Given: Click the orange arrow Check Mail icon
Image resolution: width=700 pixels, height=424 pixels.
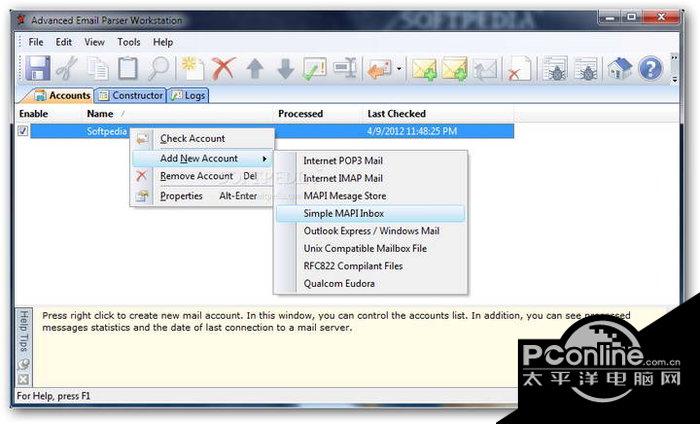Looking at the screenshot, I should (379, 69).
